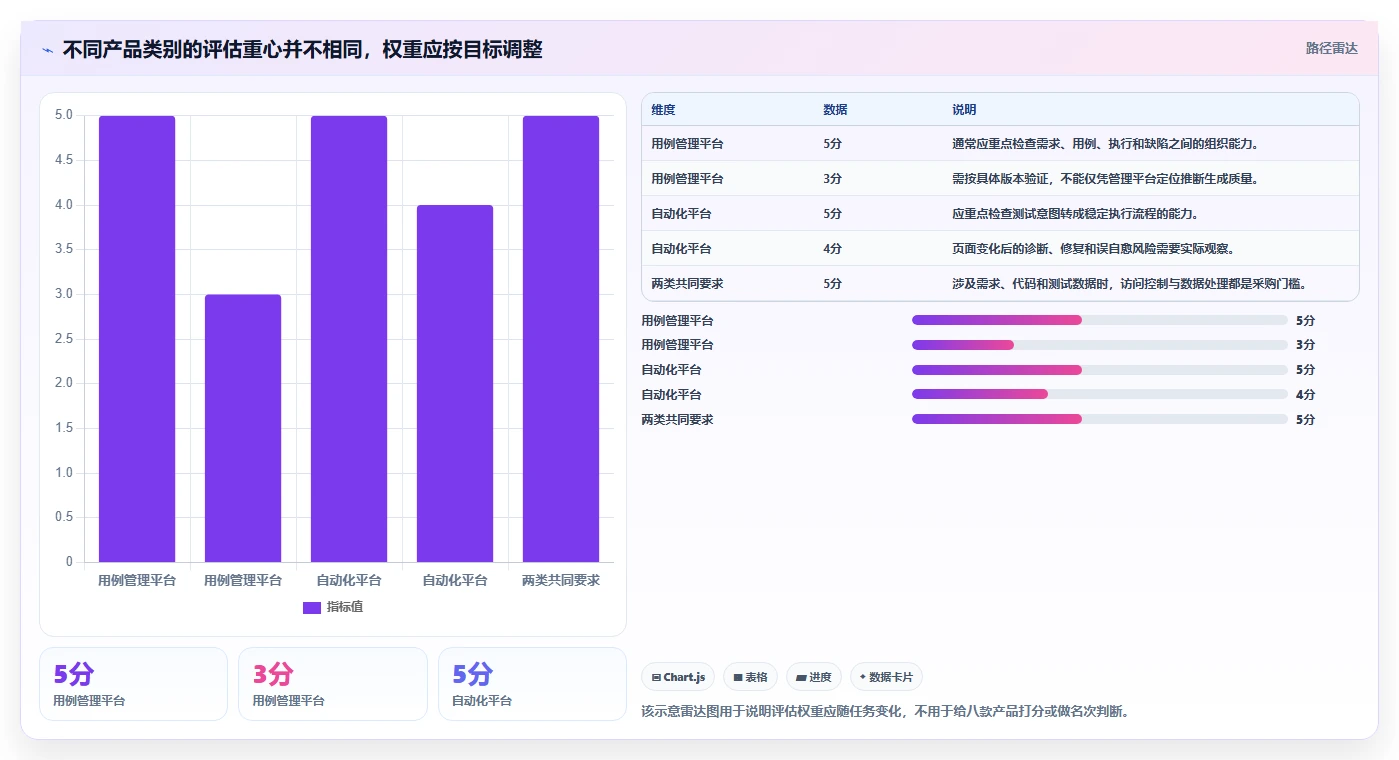
Task: Click the table cell 应重点检查测试意图转成稳定执行流程的能力
Action: click(x=1075, y=214)
